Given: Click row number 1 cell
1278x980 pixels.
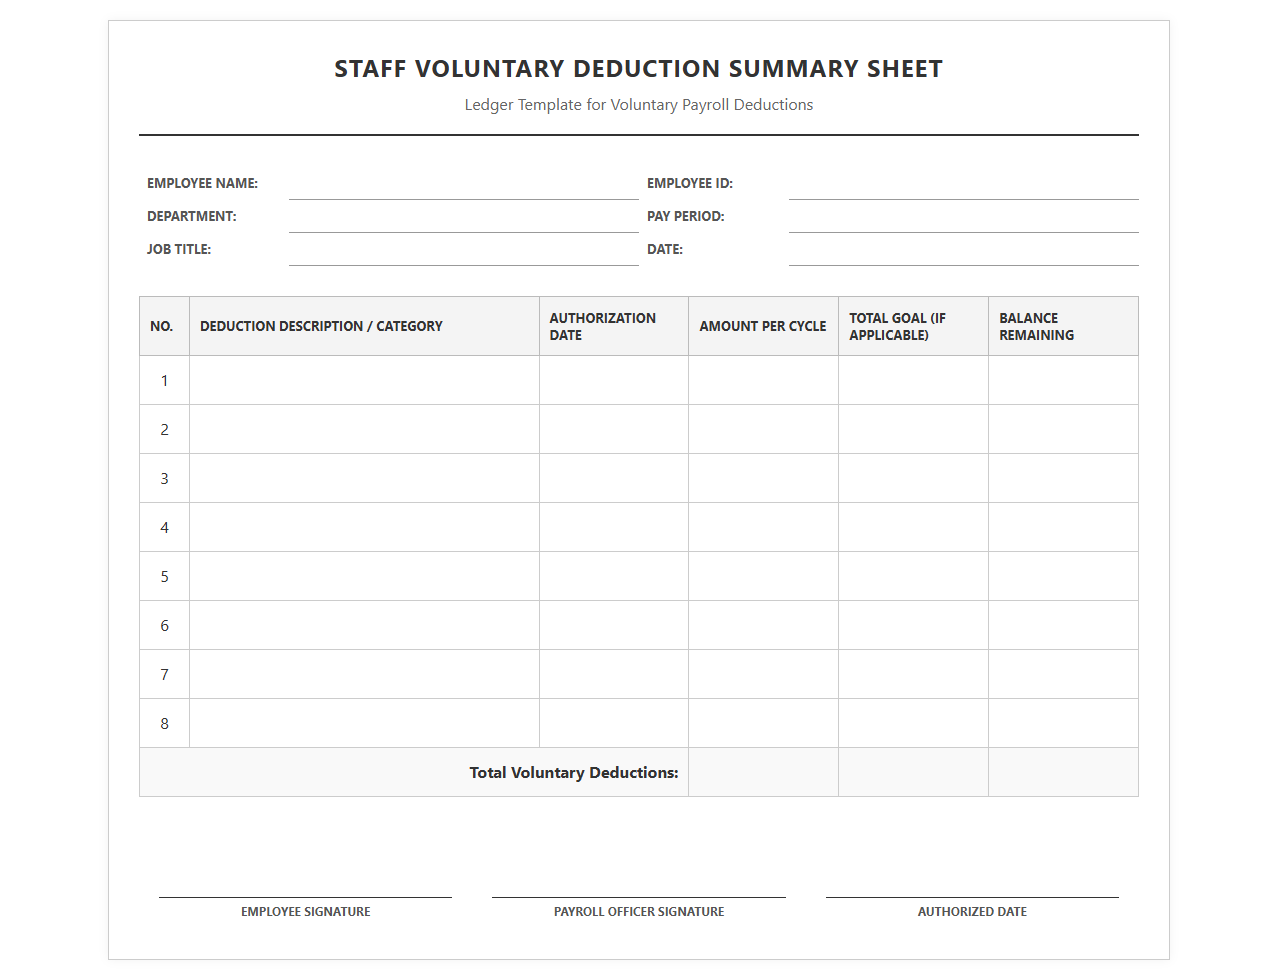Looking at the screenshot, I should tap(164, 380).
